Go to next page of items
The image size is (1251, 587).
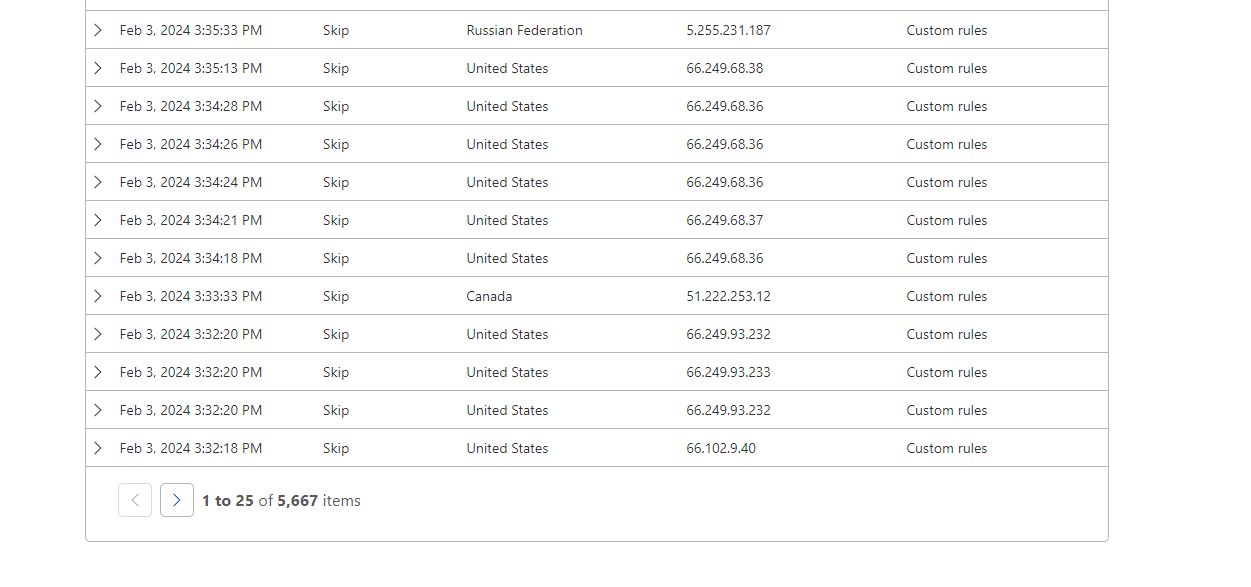coord(177,500)
